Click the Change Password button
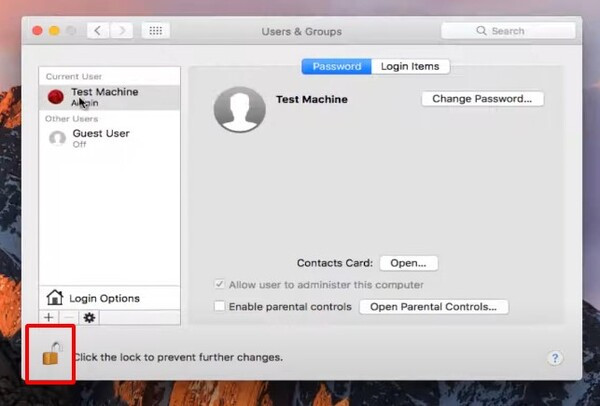 click(482, 99)
